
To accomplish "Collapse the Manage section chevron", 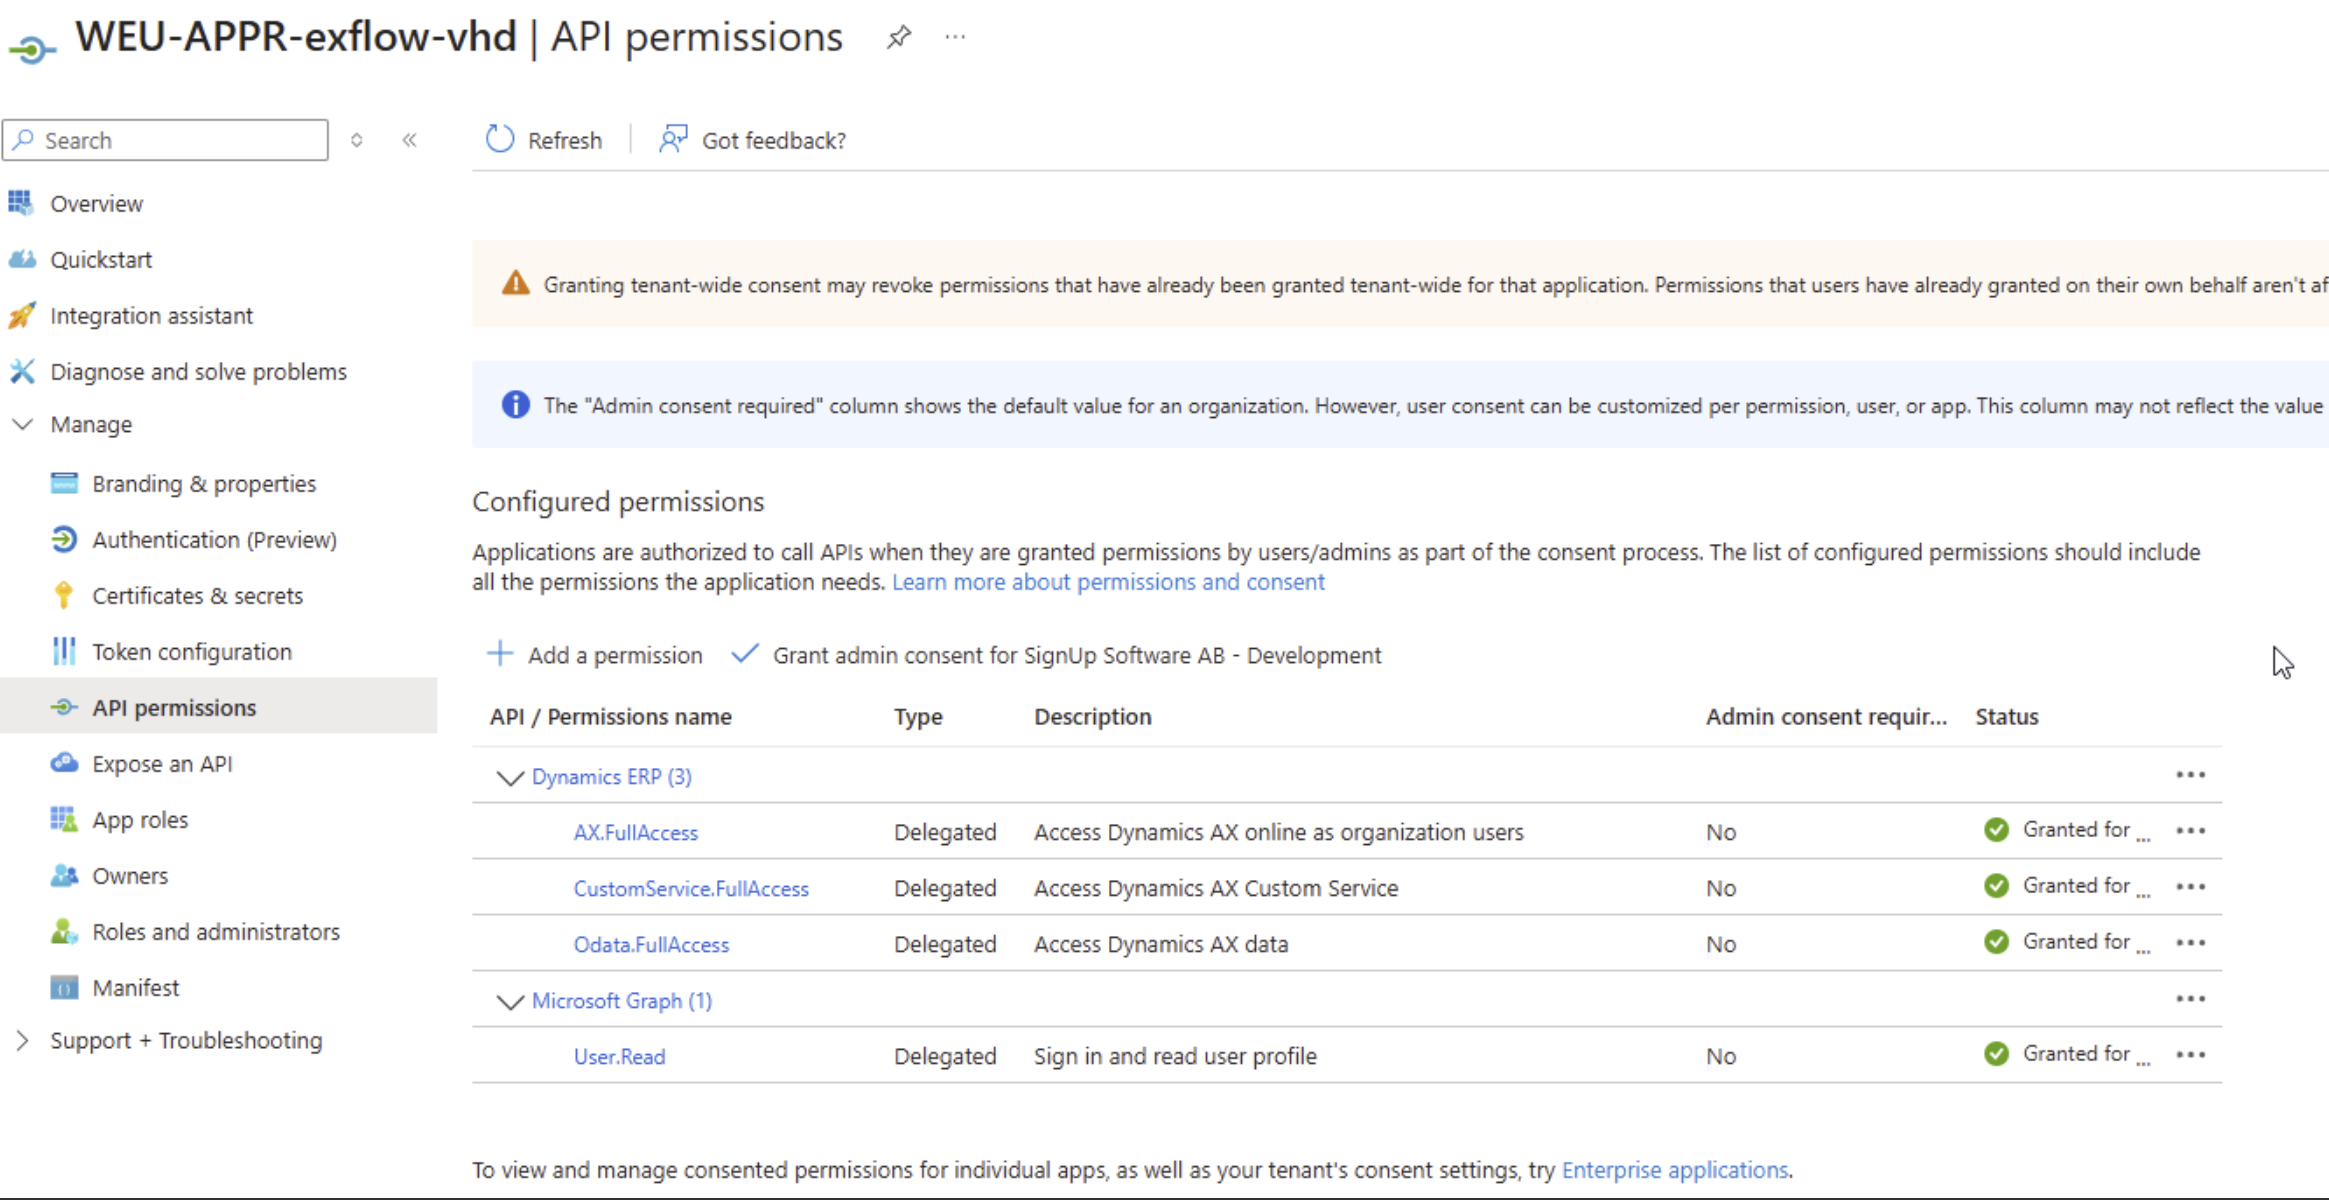I will point(22,424).
